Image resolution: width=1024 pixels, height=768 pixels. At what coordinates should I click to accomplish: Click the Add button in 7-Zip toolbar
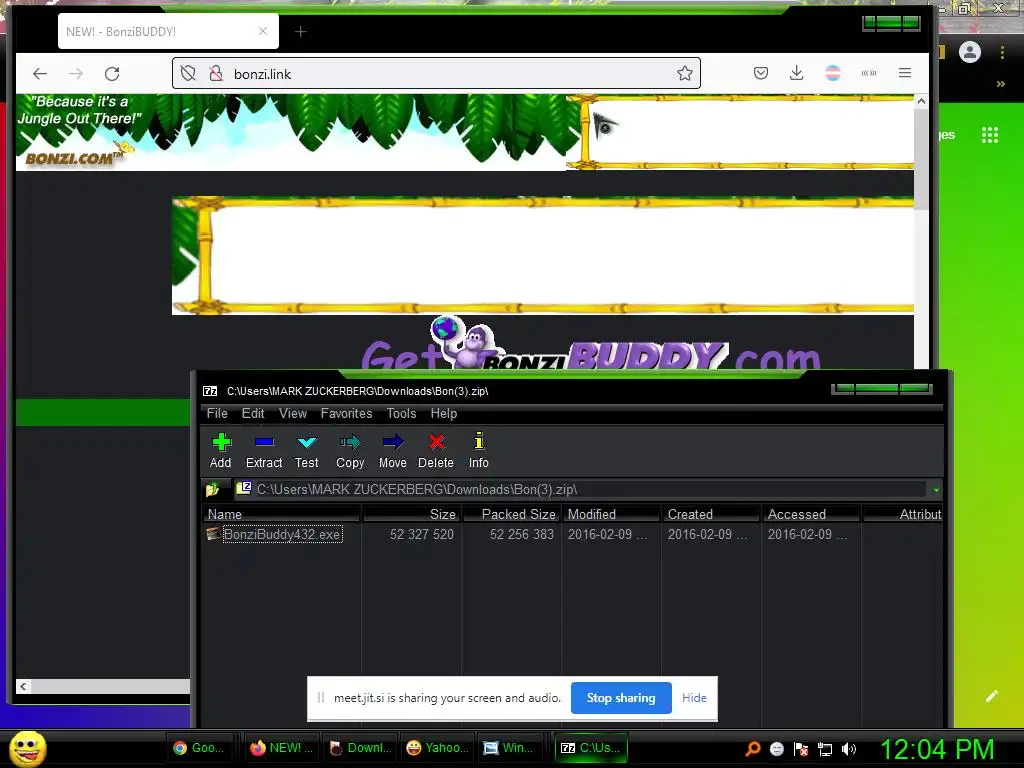click(221, 451)
